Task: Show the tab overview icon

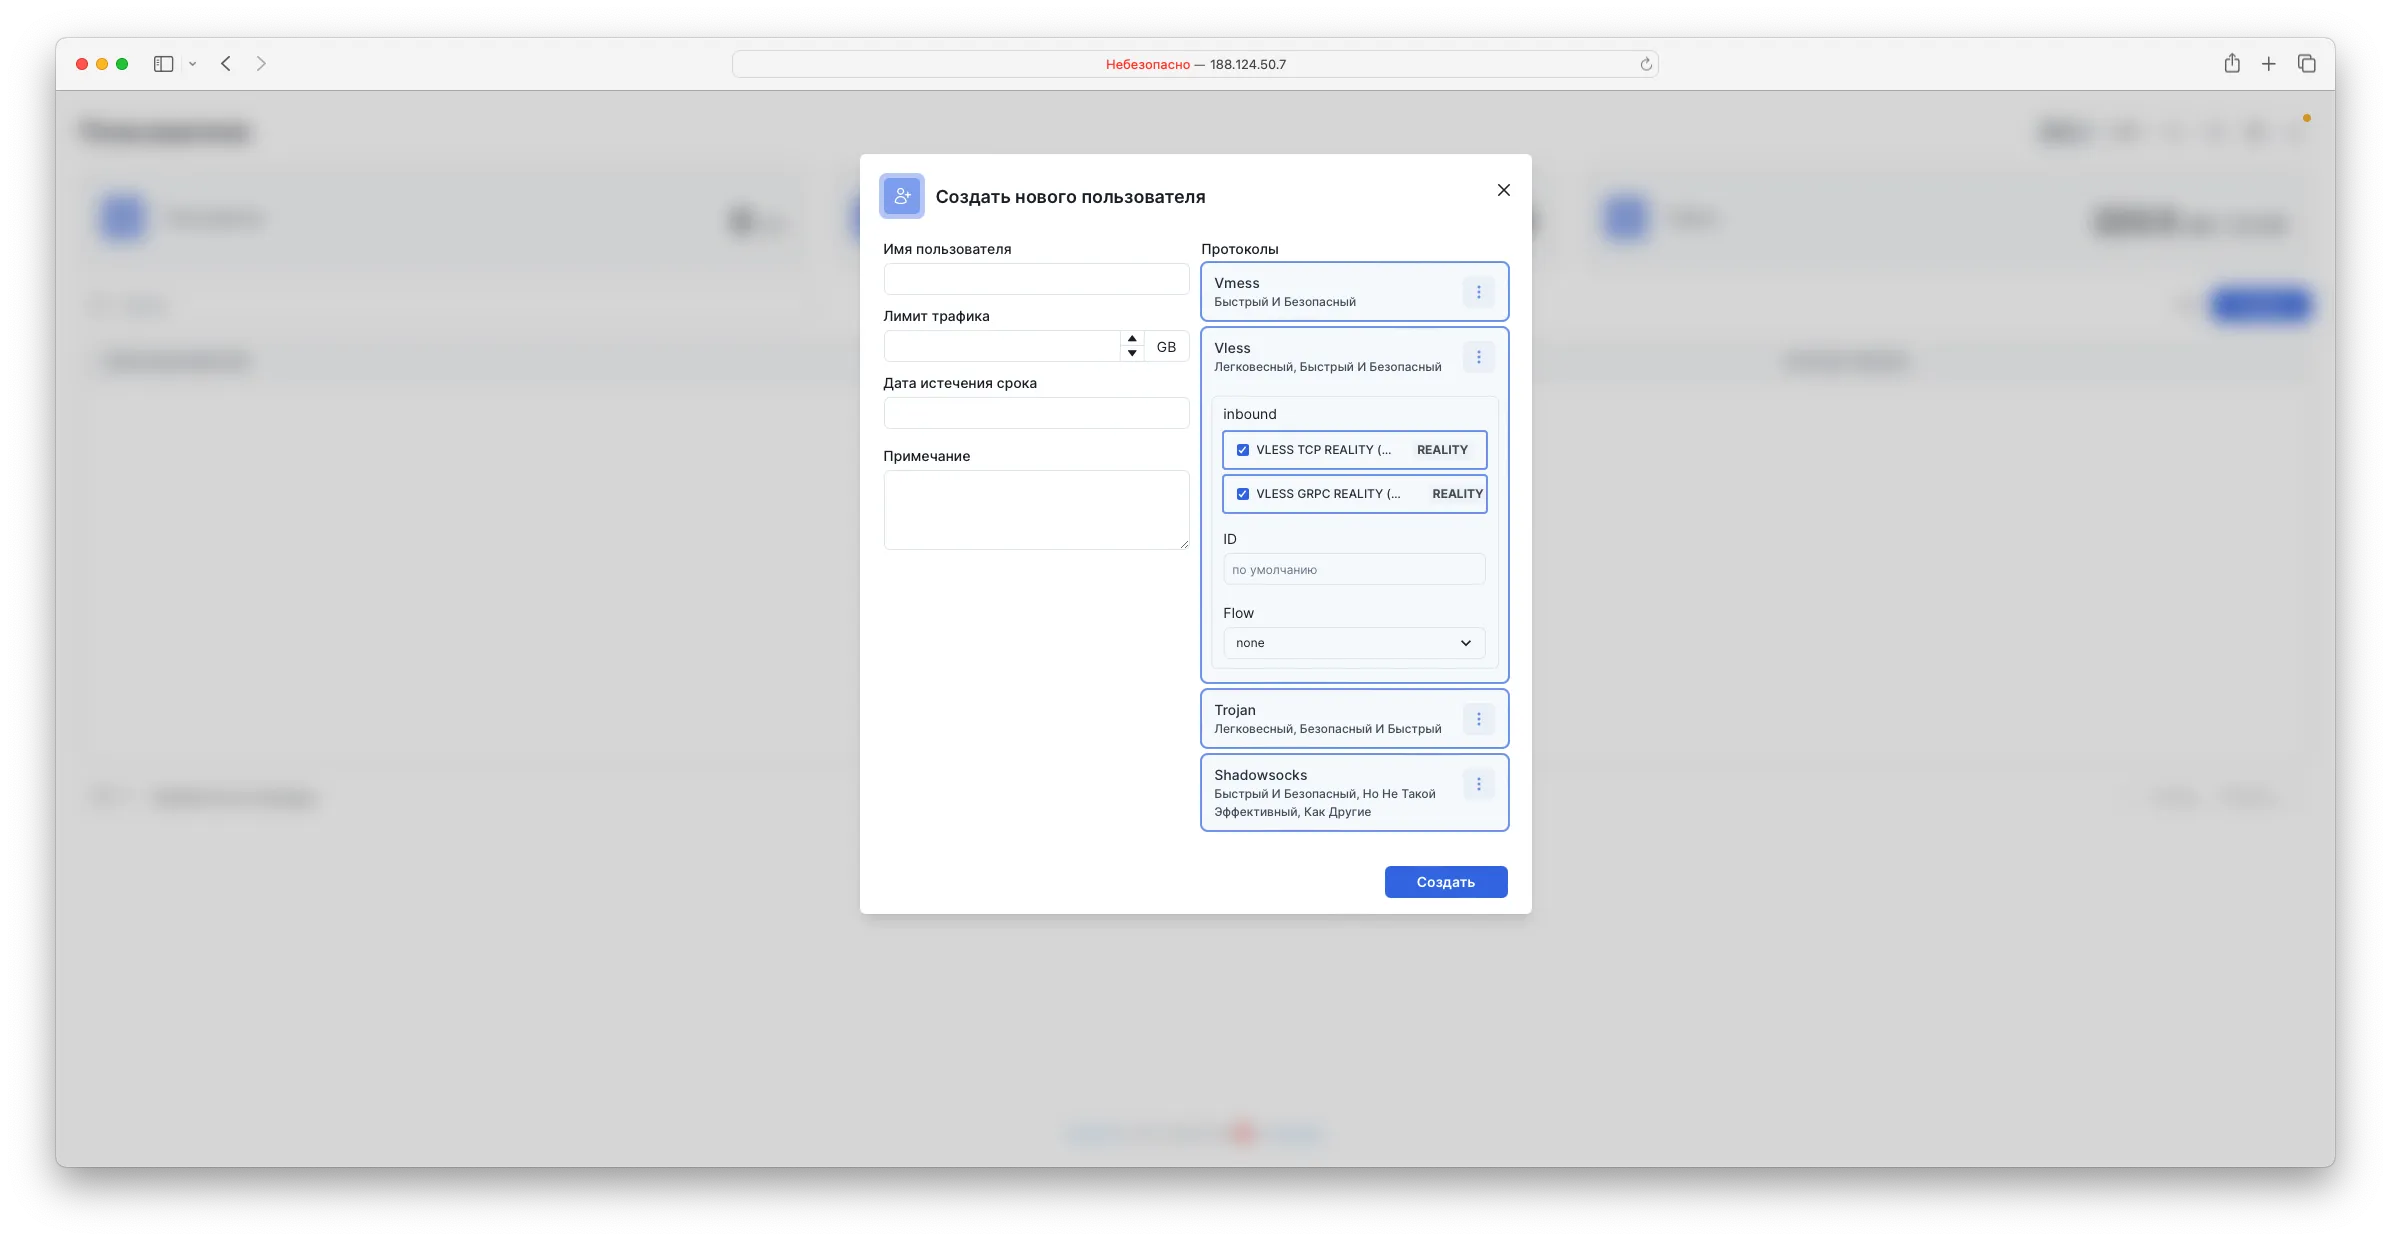Action: (2306, 64)
